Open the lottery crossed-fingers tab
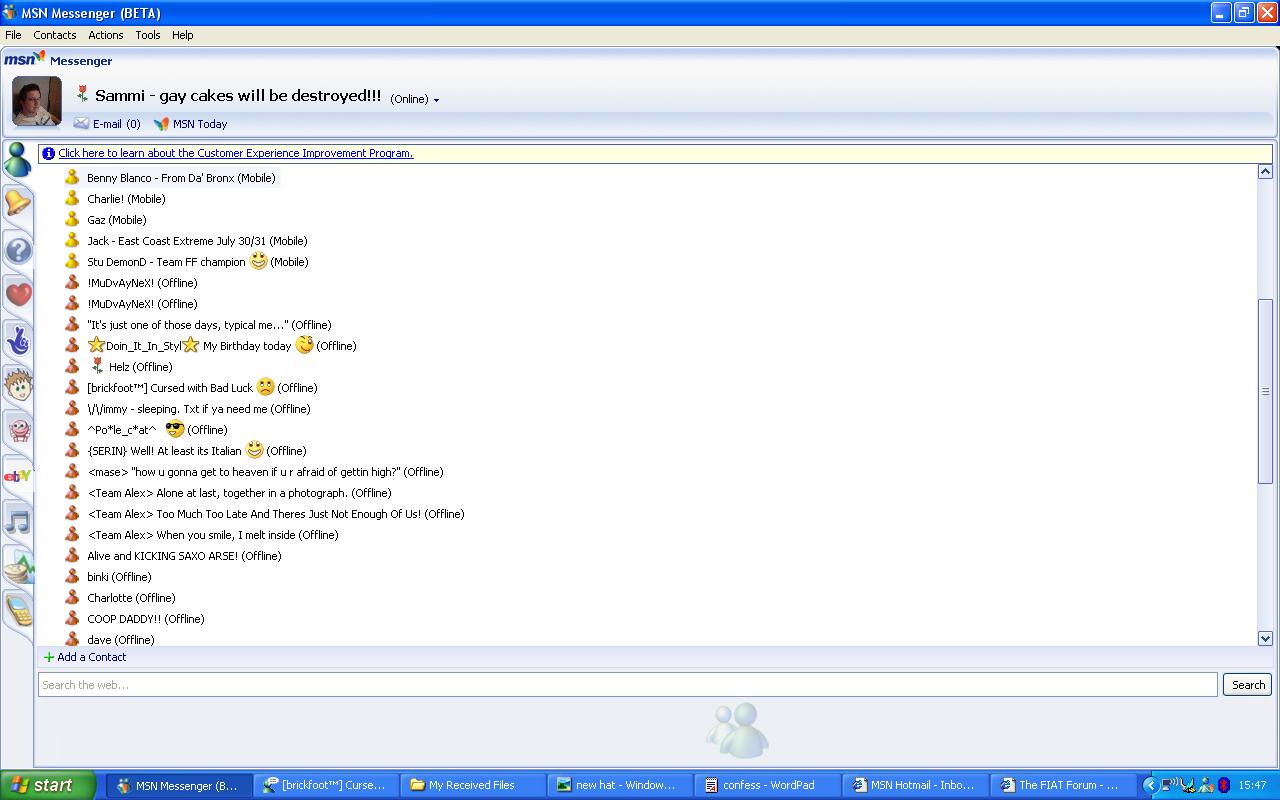Screen dimensions: 1280x800 18,339
